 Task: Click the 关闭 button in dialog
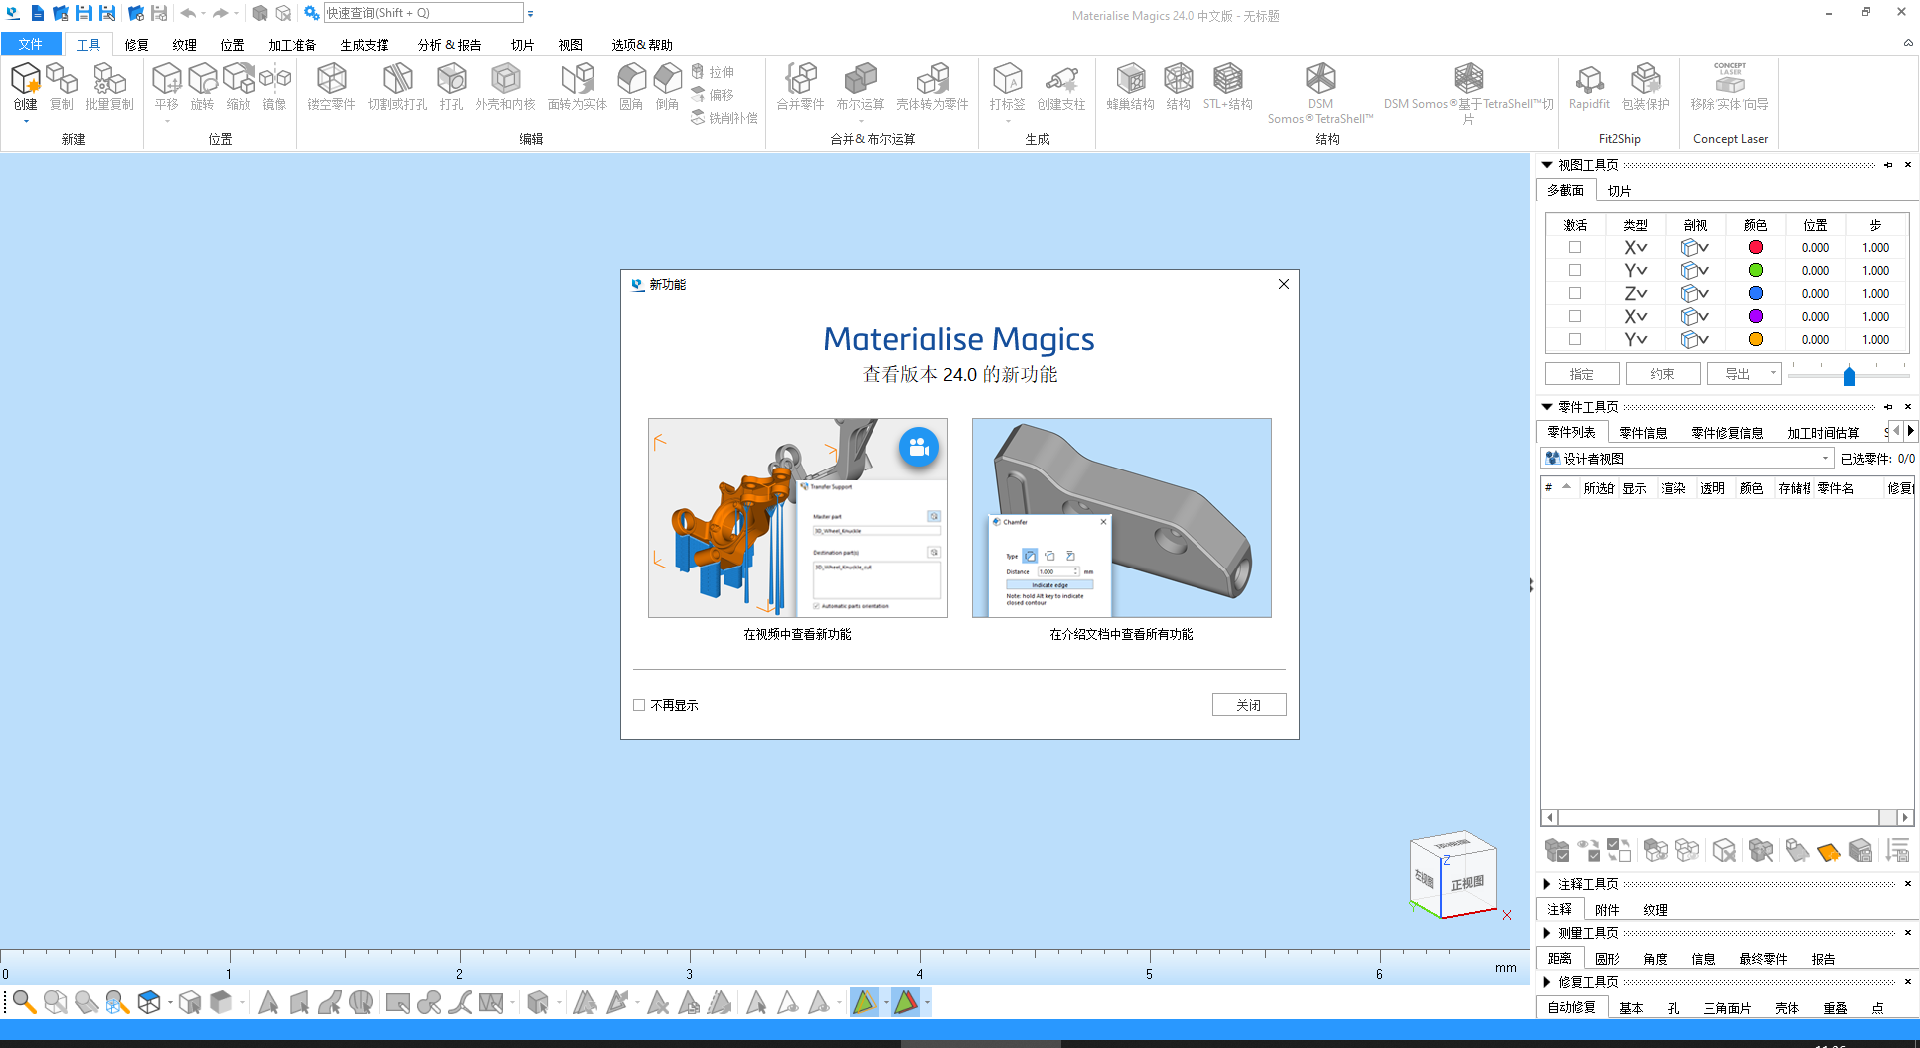(x=1248, y=705)
